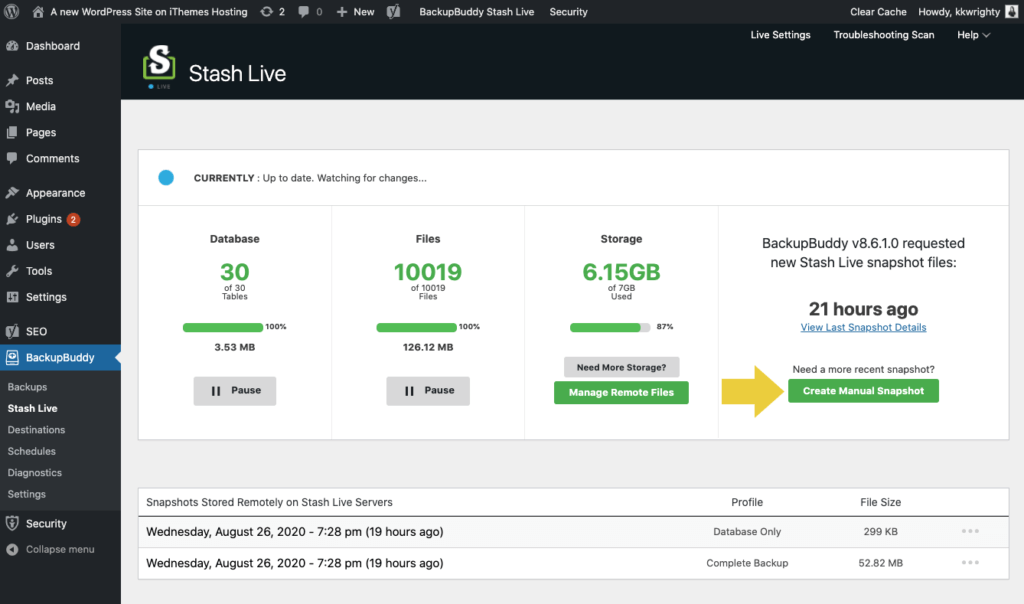Select the Stash Live submenu item

33,408
